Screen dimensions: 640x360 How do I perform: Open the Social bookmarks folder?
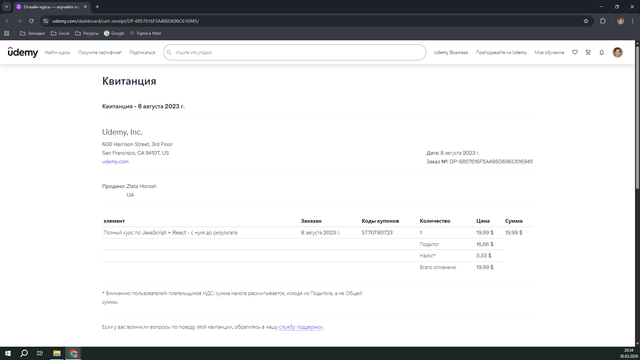coord(60,33)
